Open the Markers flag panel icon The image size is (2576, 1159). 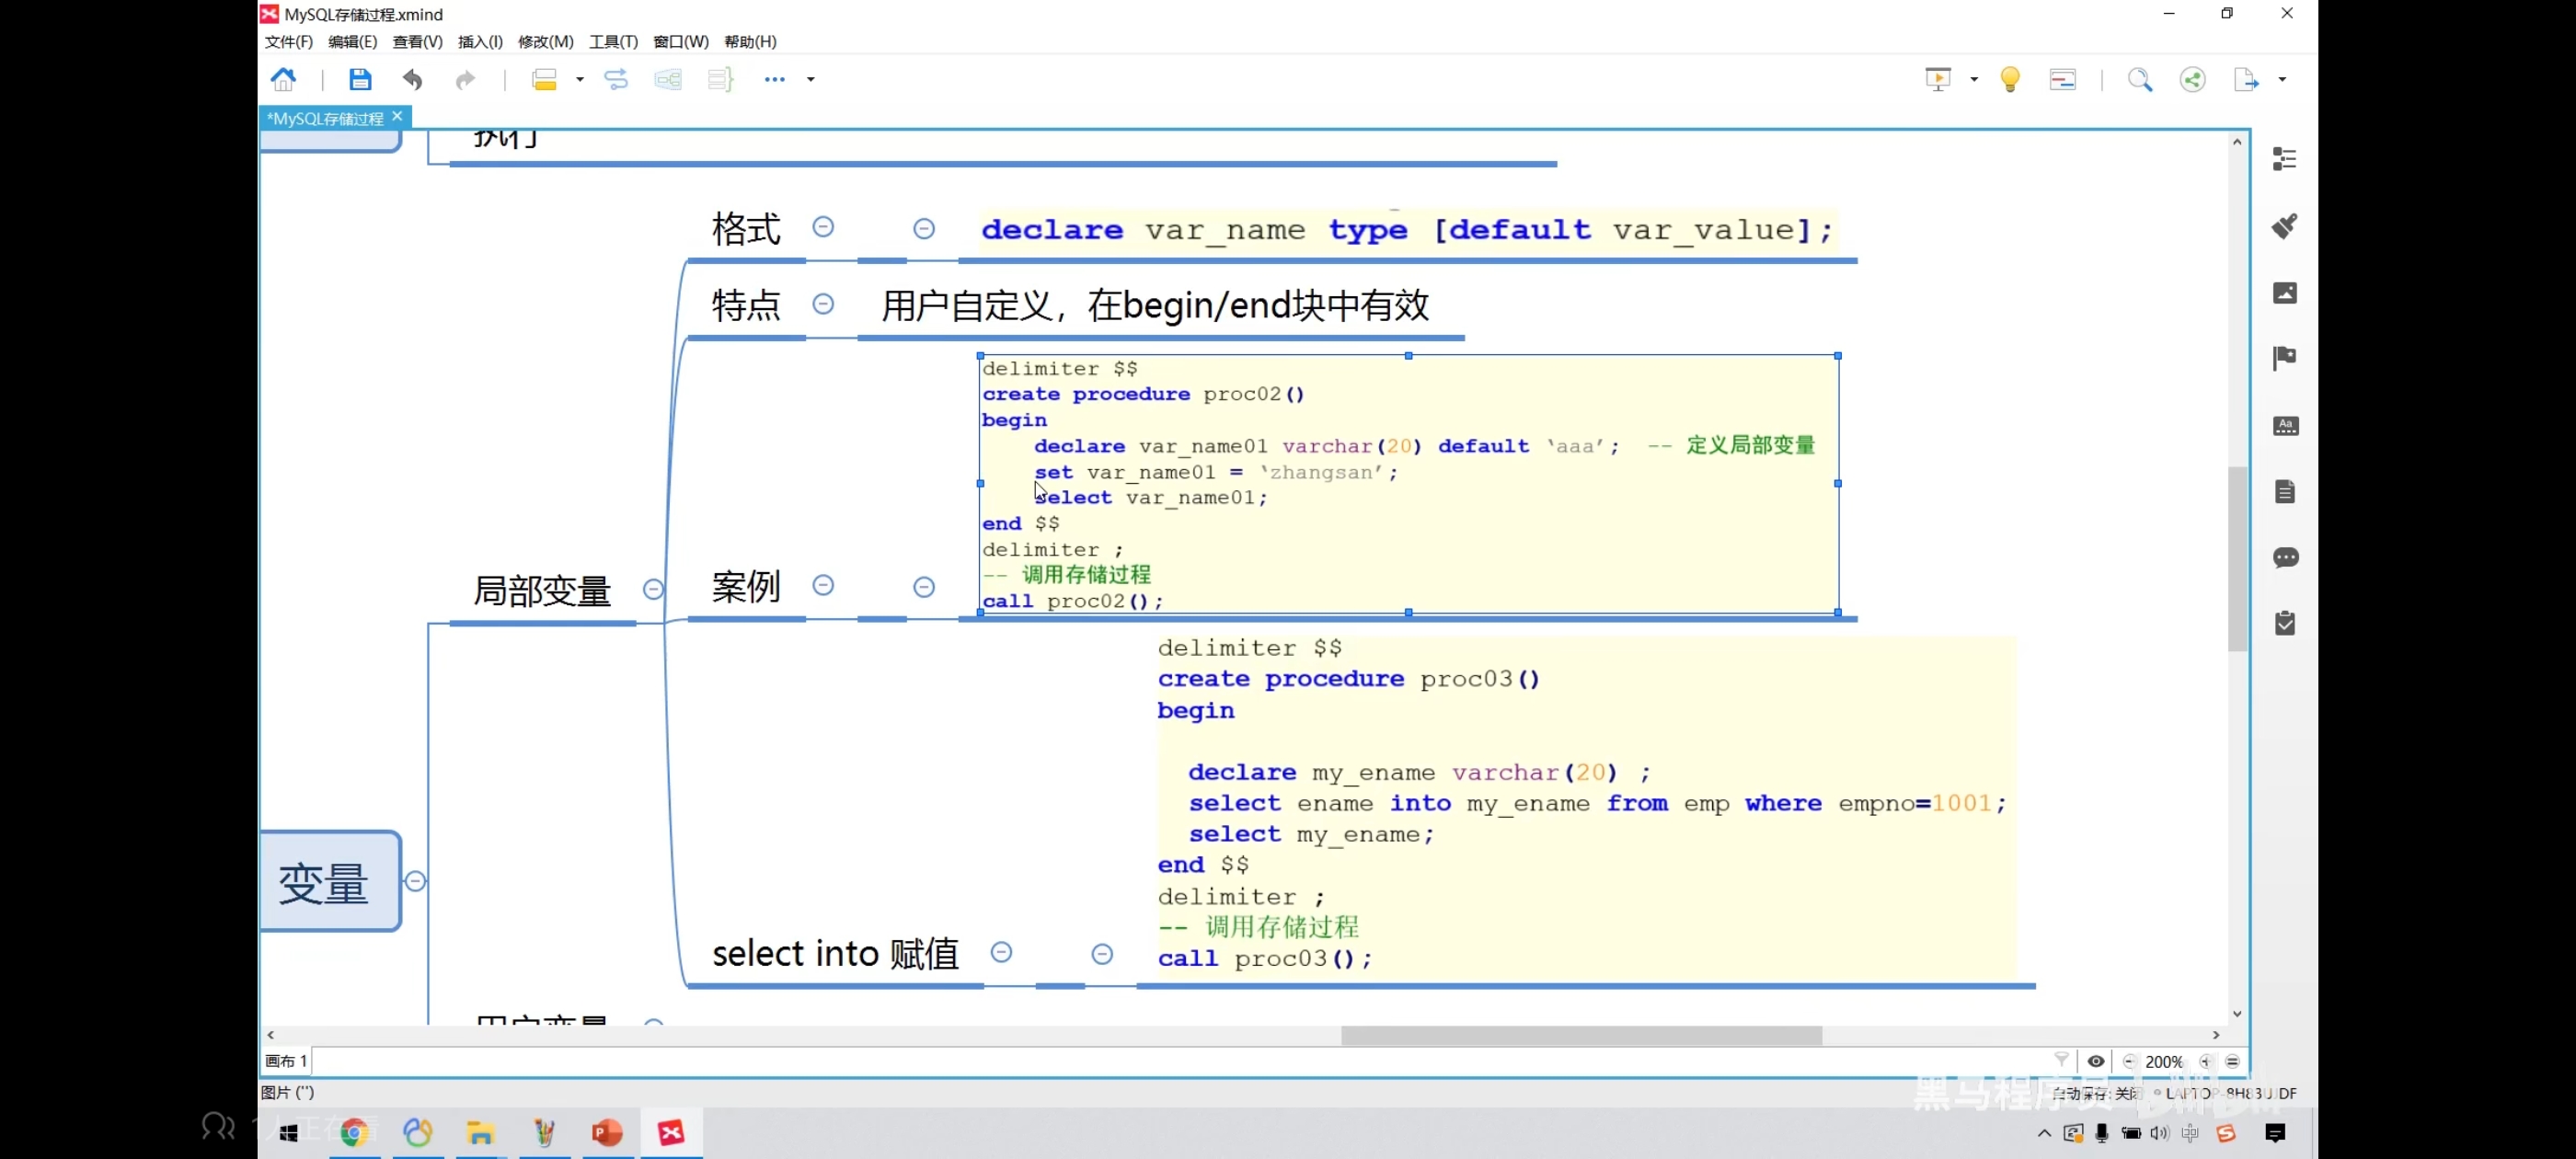[x=2285, y=358]
